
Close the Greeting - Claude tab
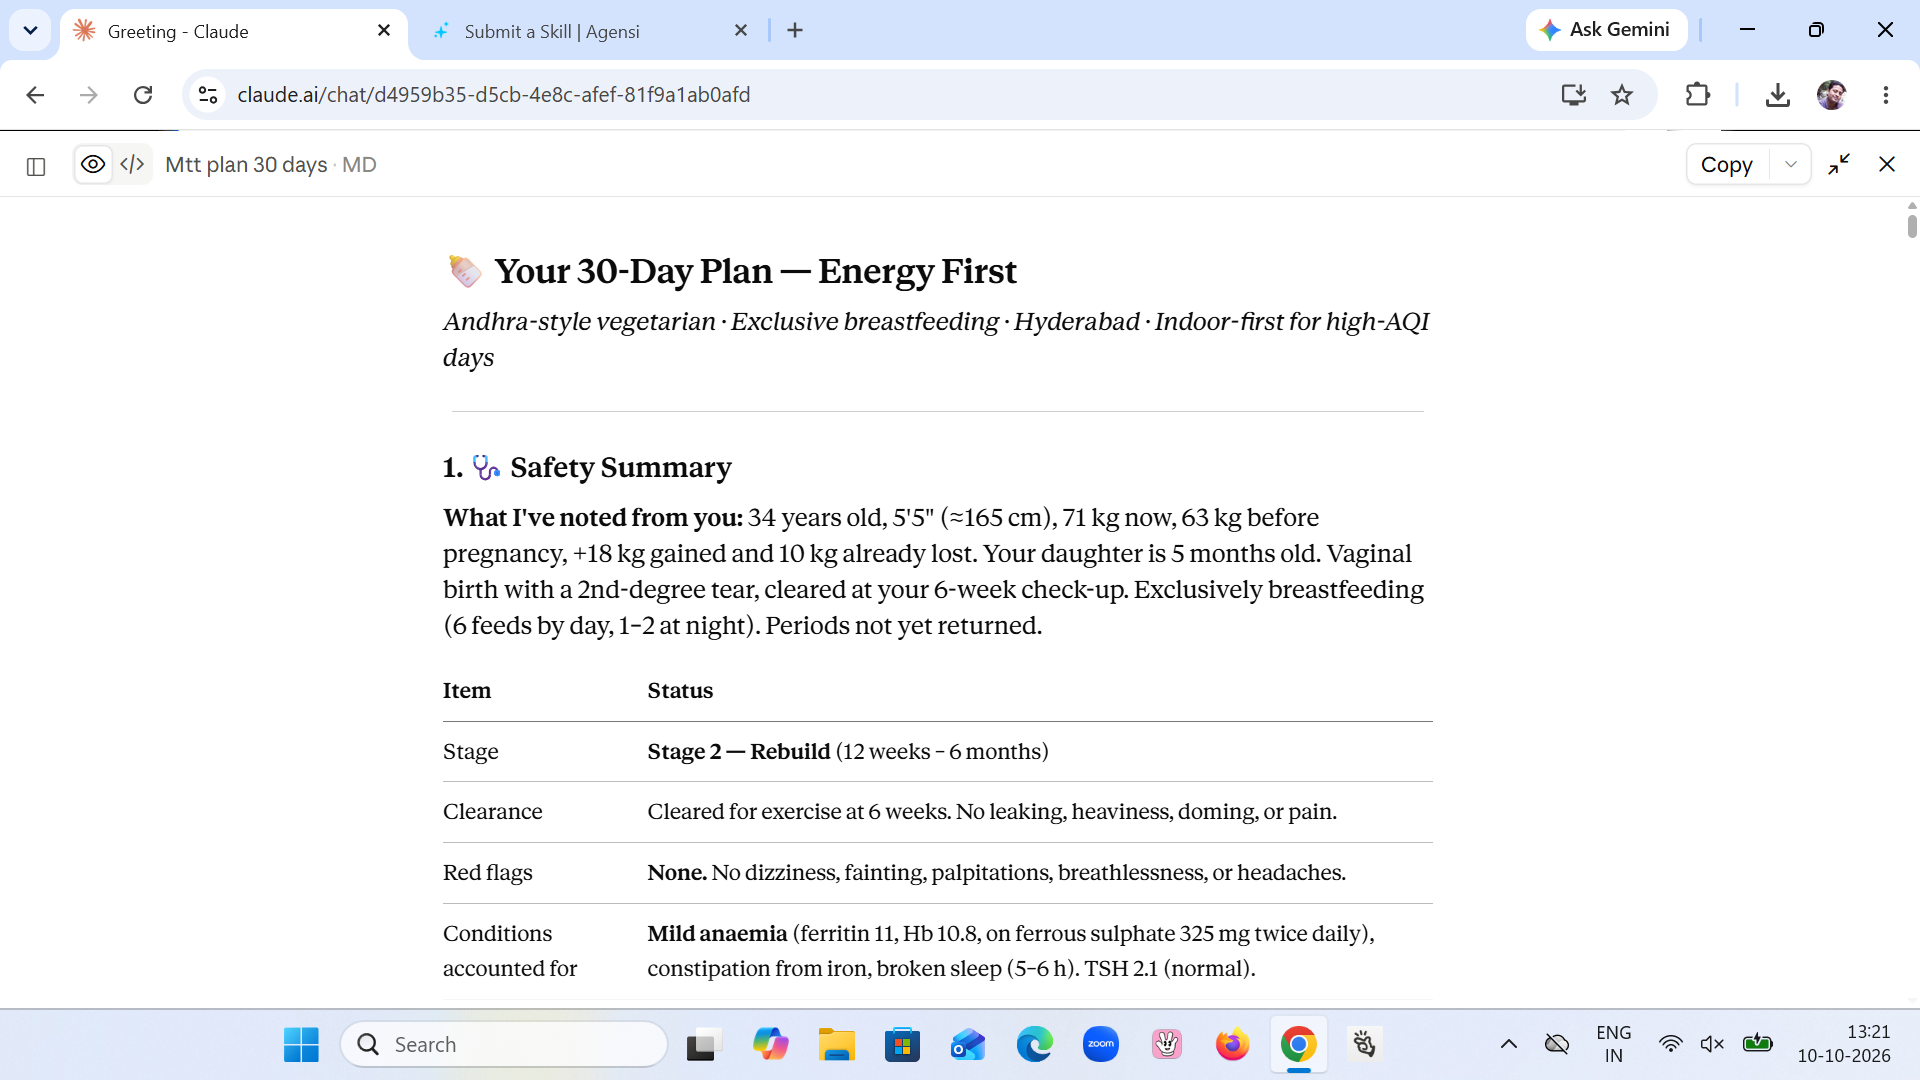point(384,31)
